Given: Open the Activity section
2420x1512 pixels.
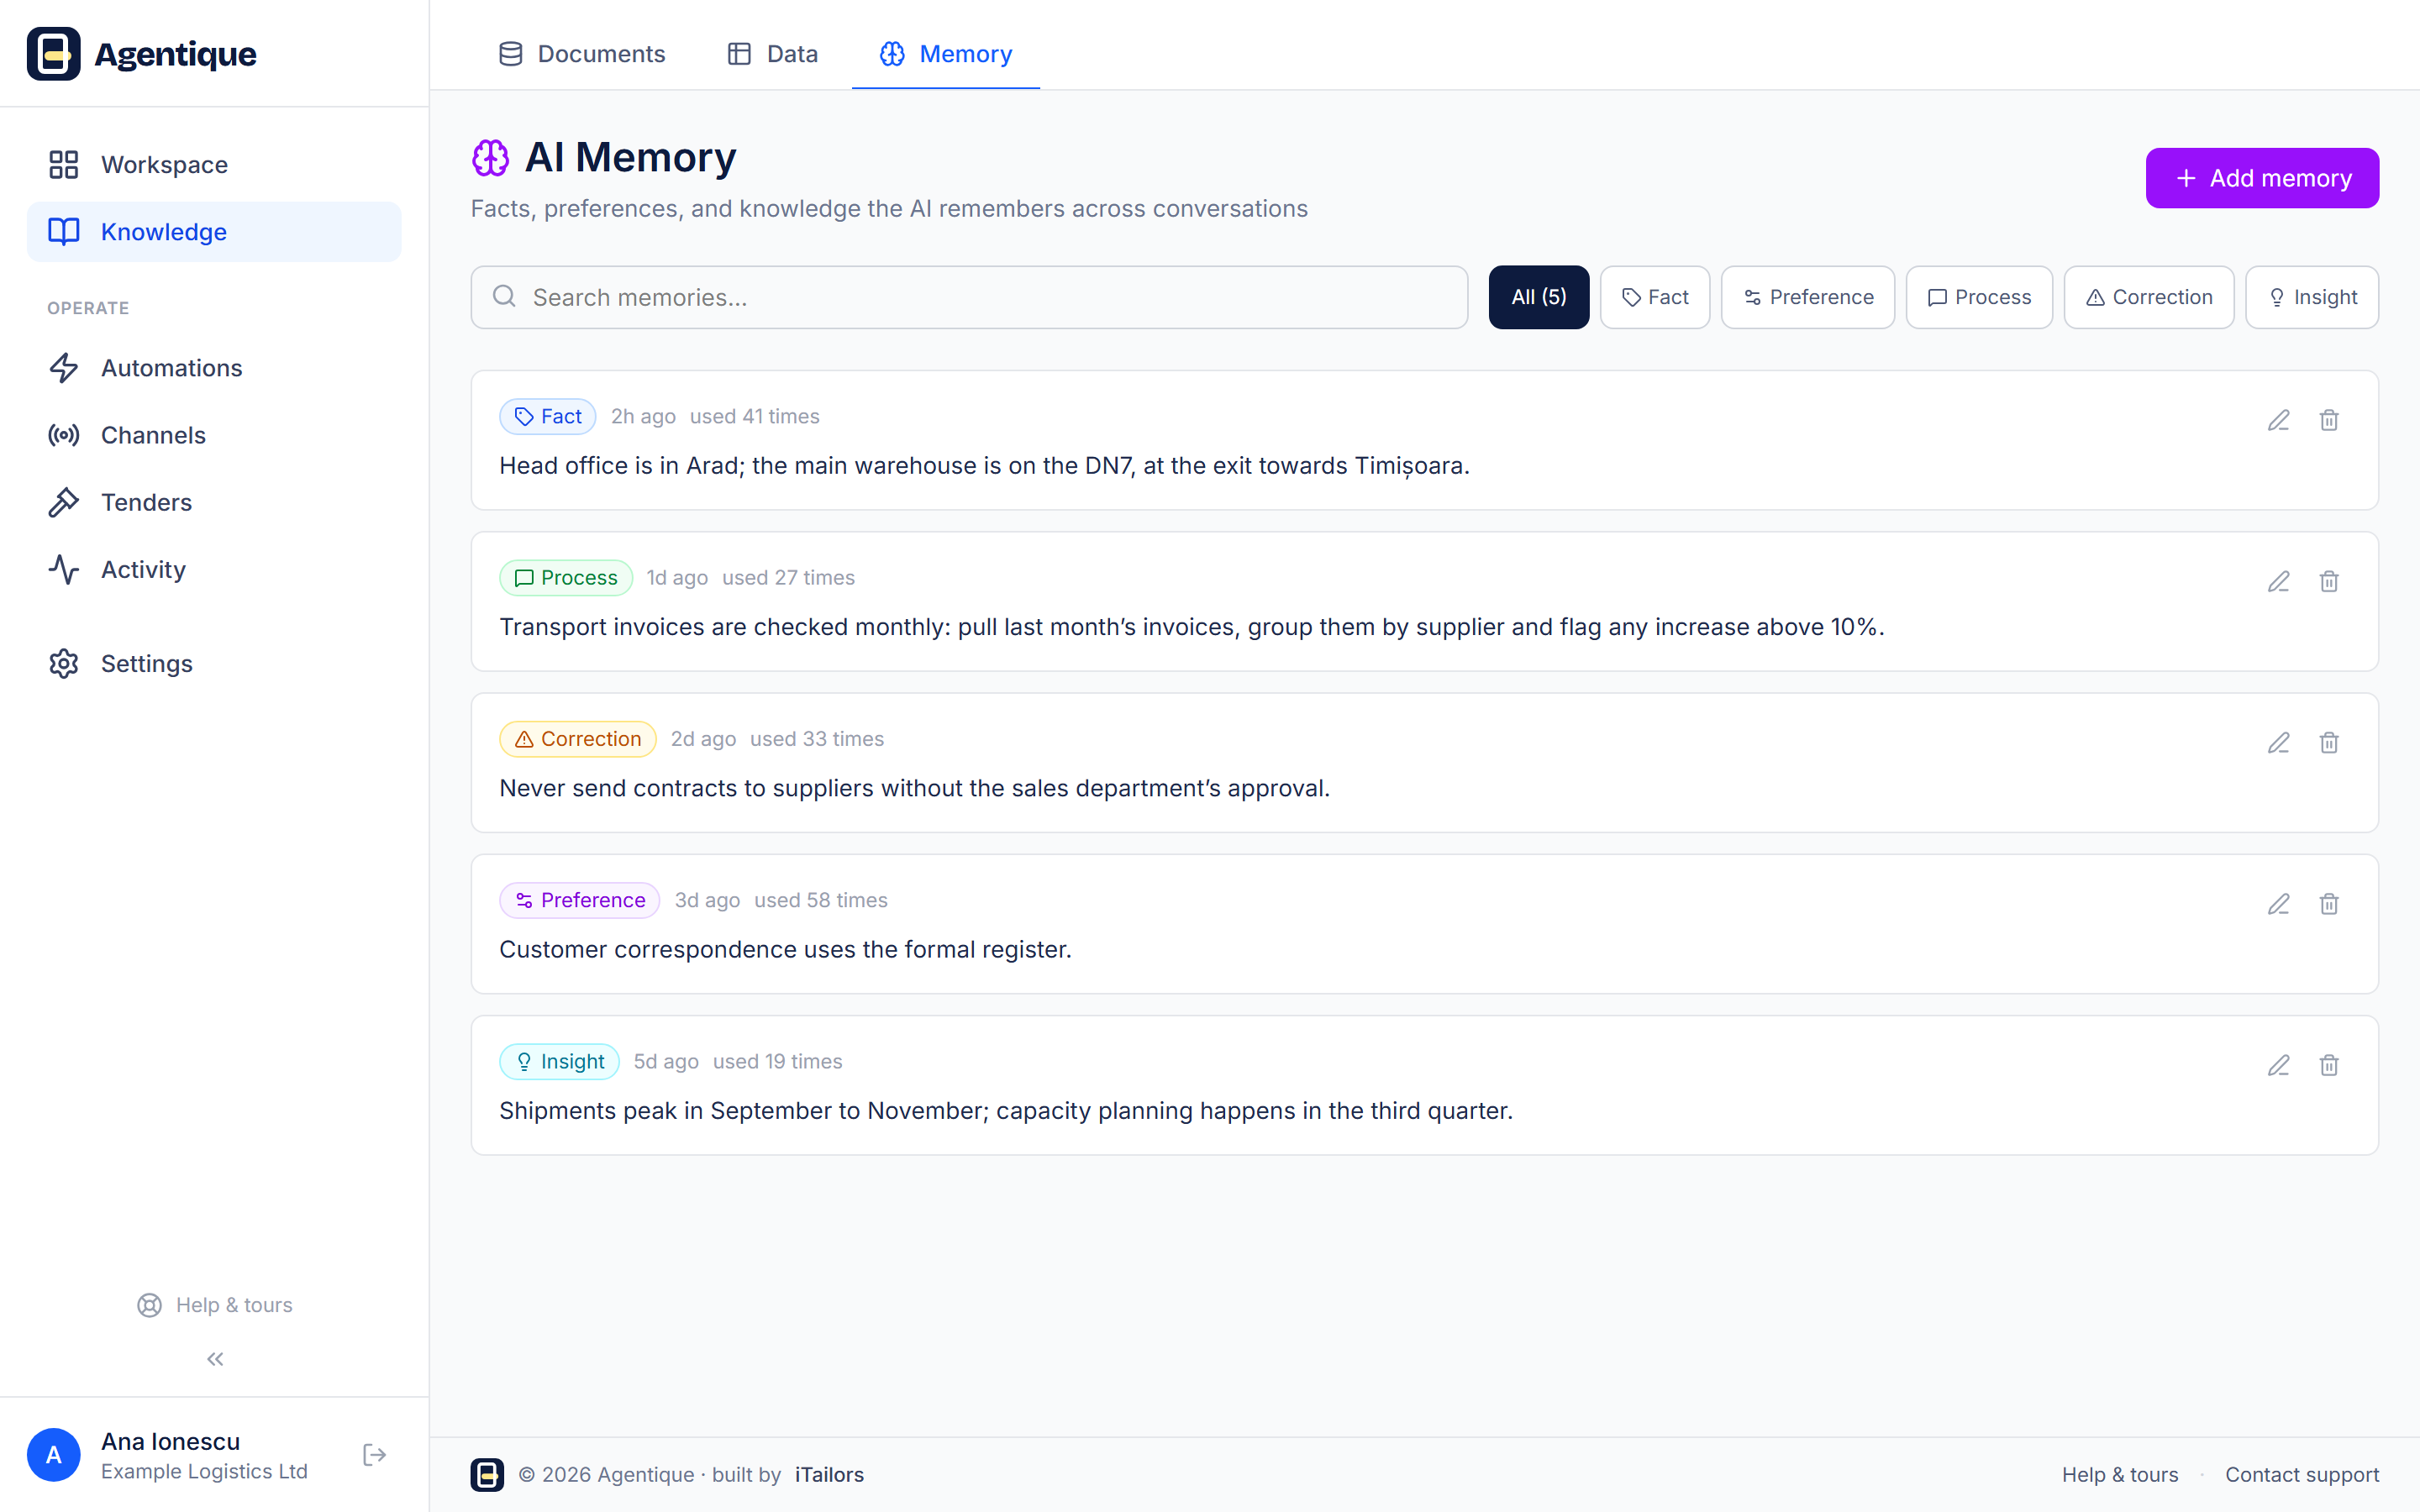Looking at the screenshot, I should [214, 569].
